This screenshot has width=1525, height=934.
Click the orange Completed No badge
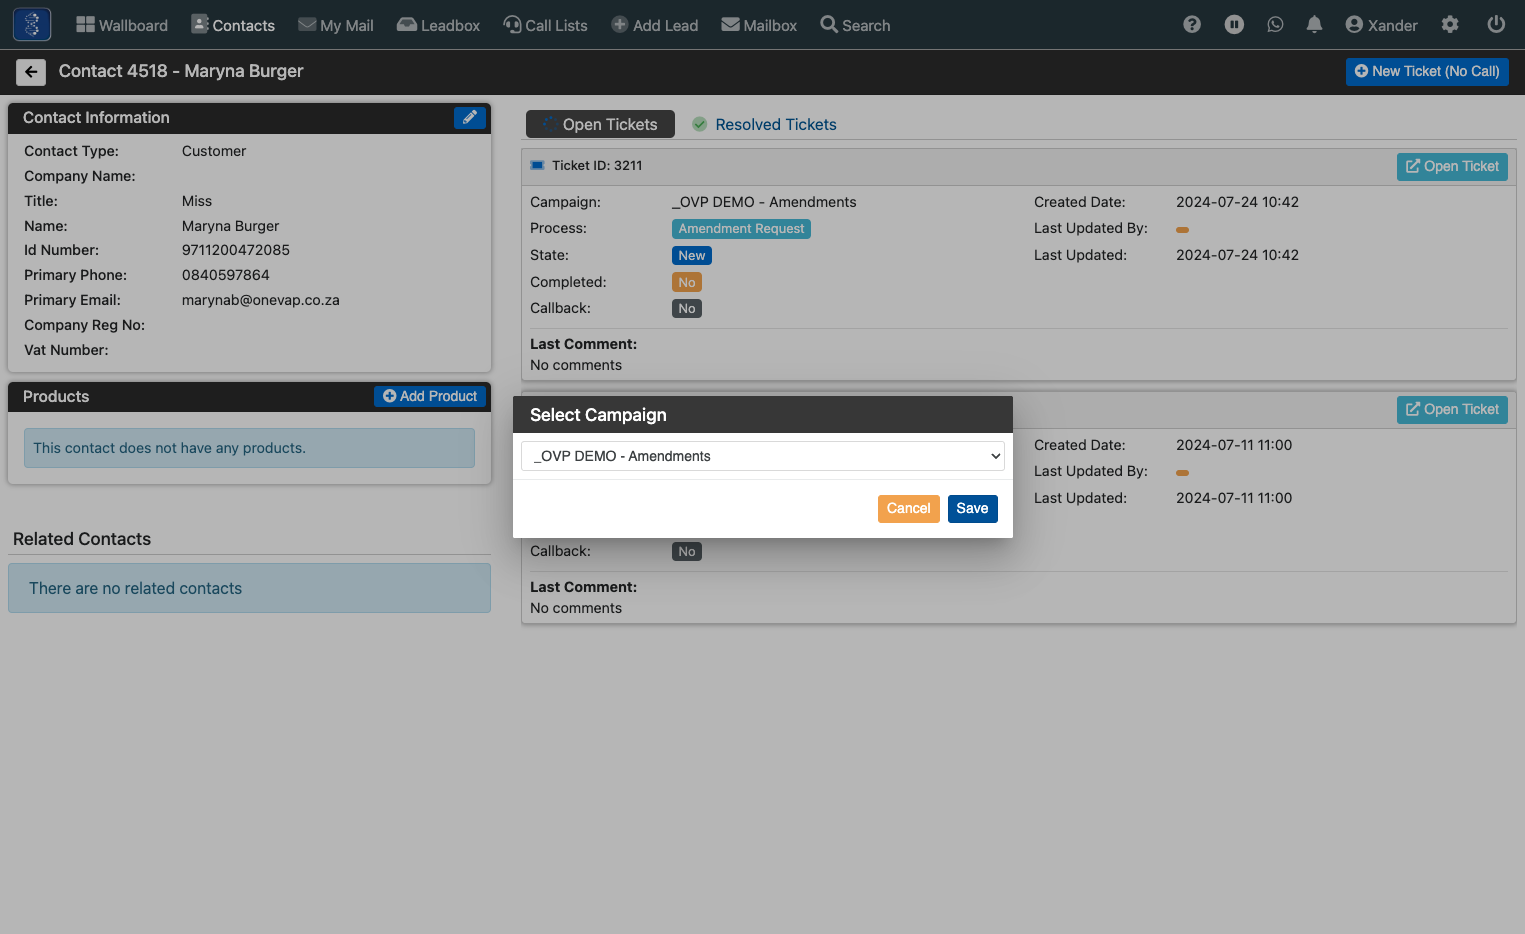point(687,283)
